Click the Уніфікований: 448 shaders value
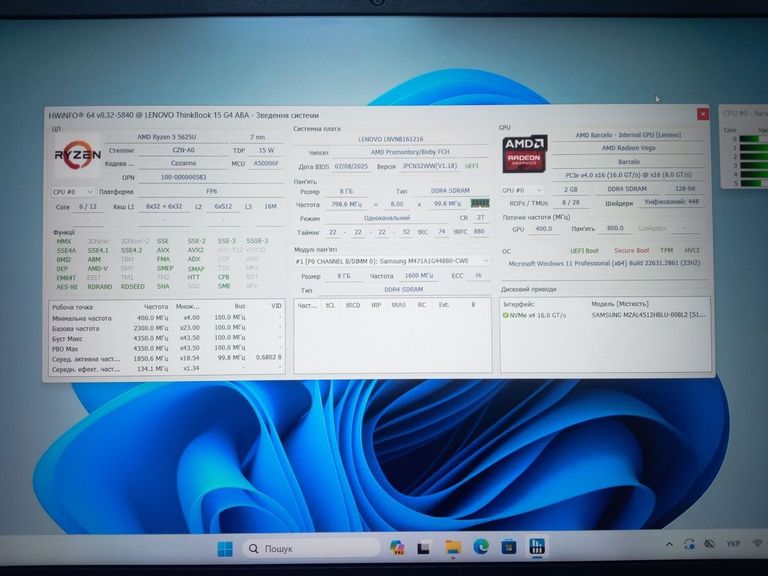Viewport: 768px width, 576px height. coord(672,202)
